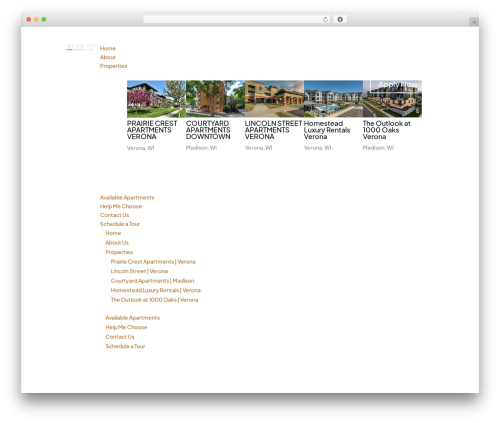
Task: Open a new tab with plus button
Action: coord(474,22)
